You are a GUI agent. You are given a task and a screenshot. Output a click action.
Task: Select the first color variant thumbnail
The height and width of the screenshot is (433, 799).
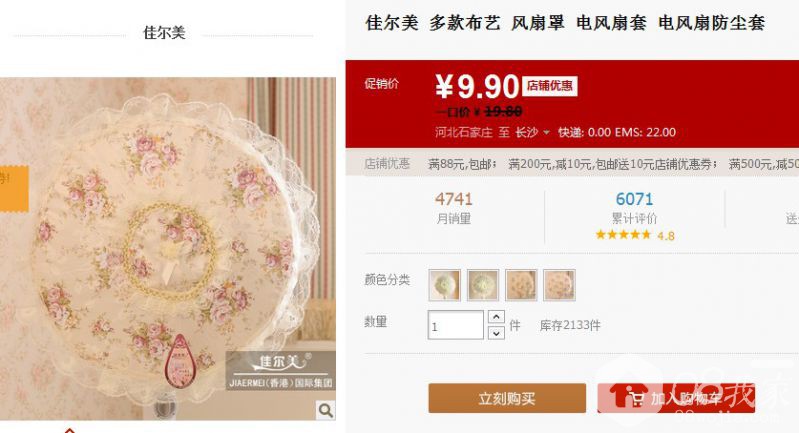point(444,285)
